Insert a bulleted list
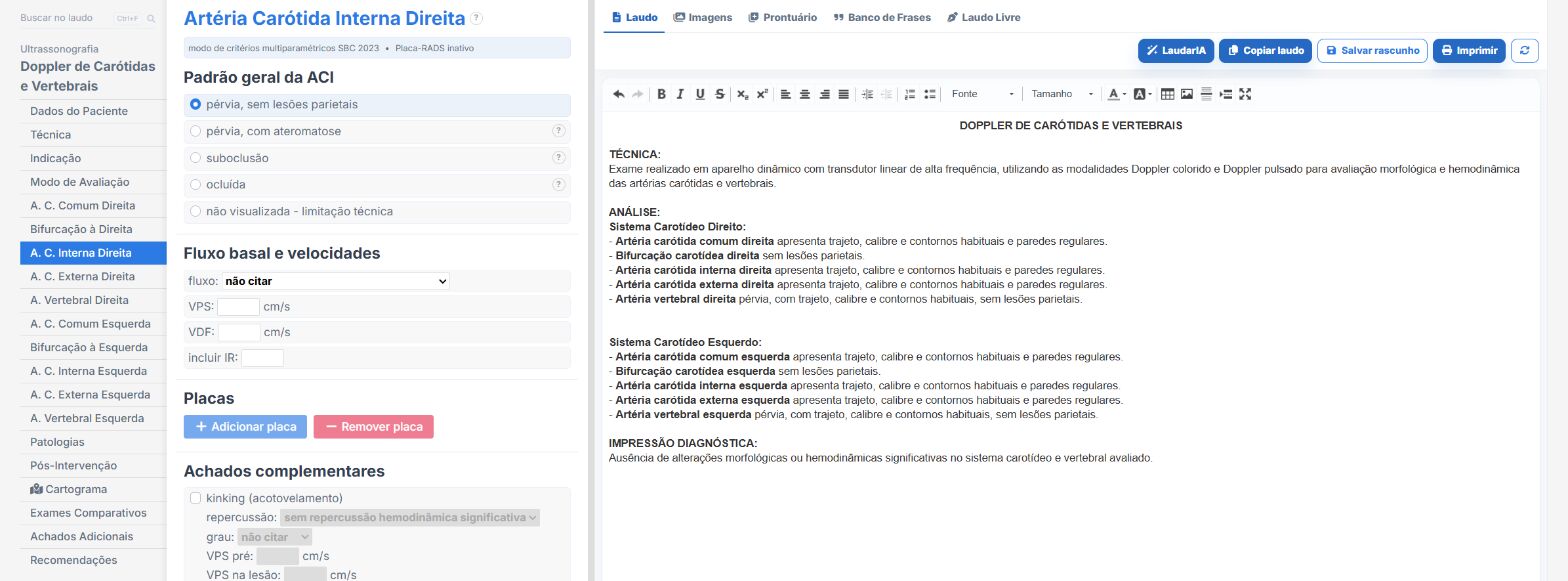 point(930,94)
